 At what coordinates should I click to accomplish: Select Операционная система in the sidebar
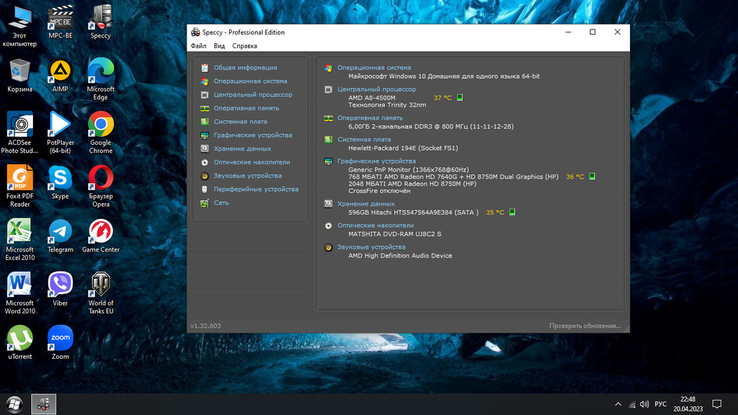[x=250, y=81]
